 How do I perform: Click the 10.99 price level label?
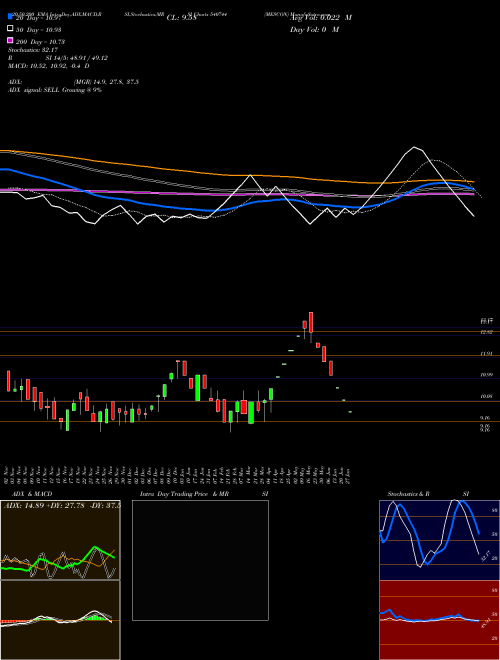[x=486, y=375]
